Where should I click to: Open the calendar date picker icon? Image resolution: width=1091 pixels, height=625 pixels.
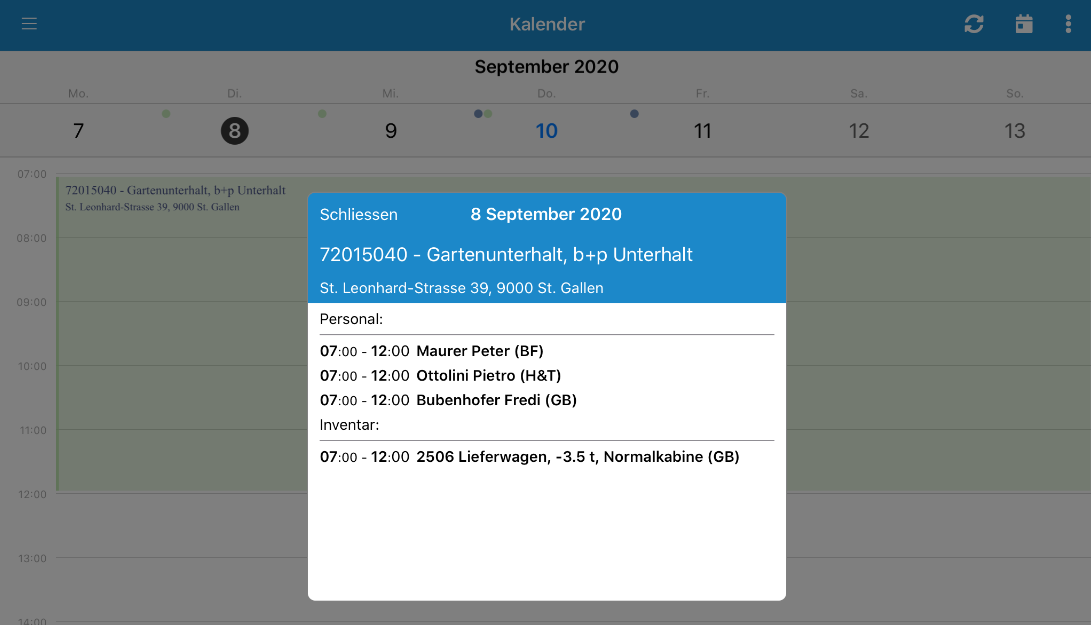coord(1024,24)
